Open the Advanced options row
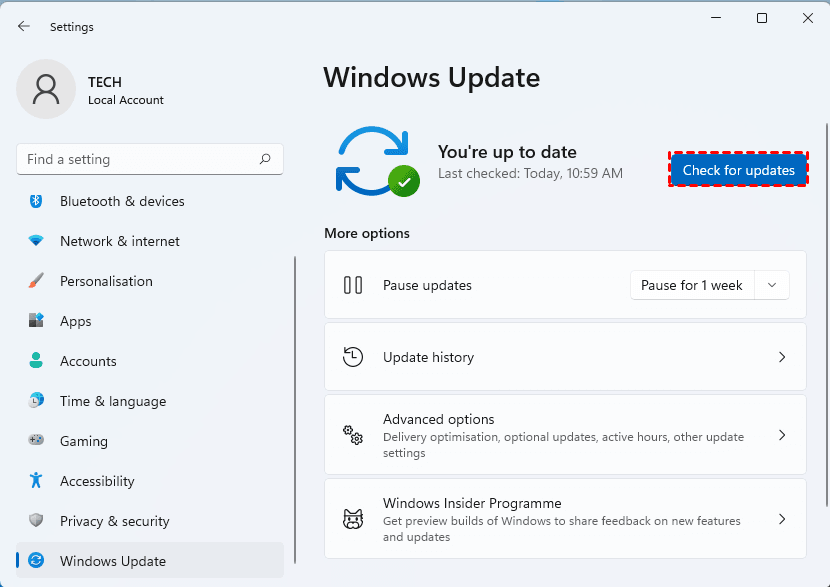This screenshot has width=830, height=587. [x=565, y=435]
